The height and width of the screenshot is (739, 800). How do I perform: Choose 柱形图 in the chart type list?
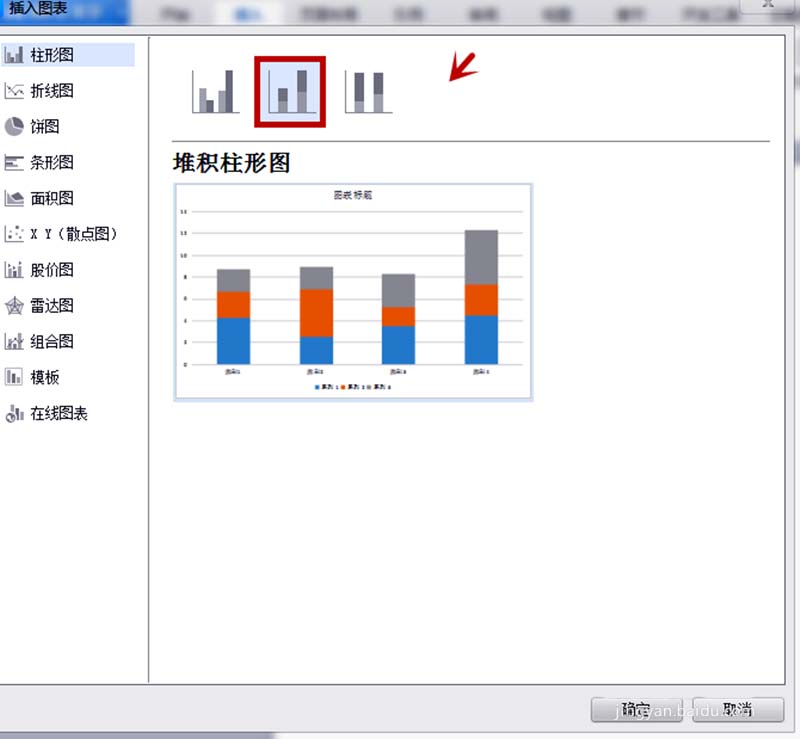tap(68, 55)
